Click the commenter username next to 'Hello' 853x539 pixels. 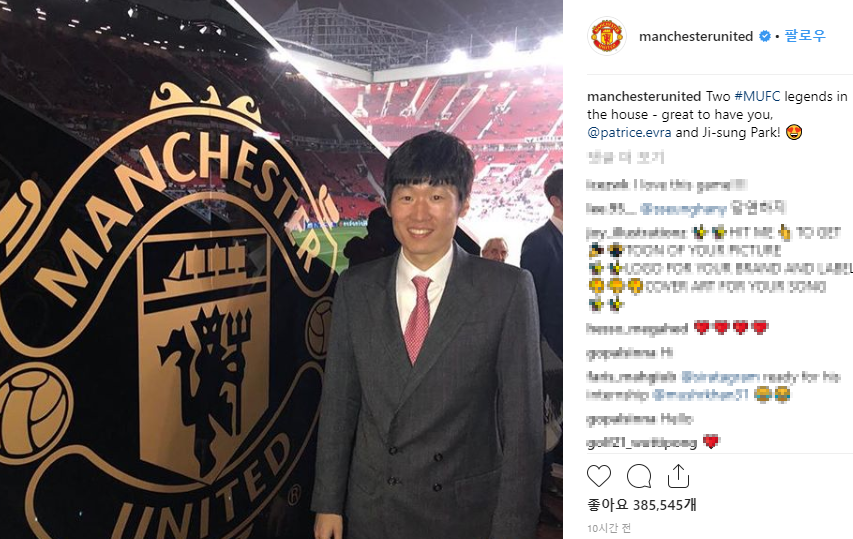(621, 419)
